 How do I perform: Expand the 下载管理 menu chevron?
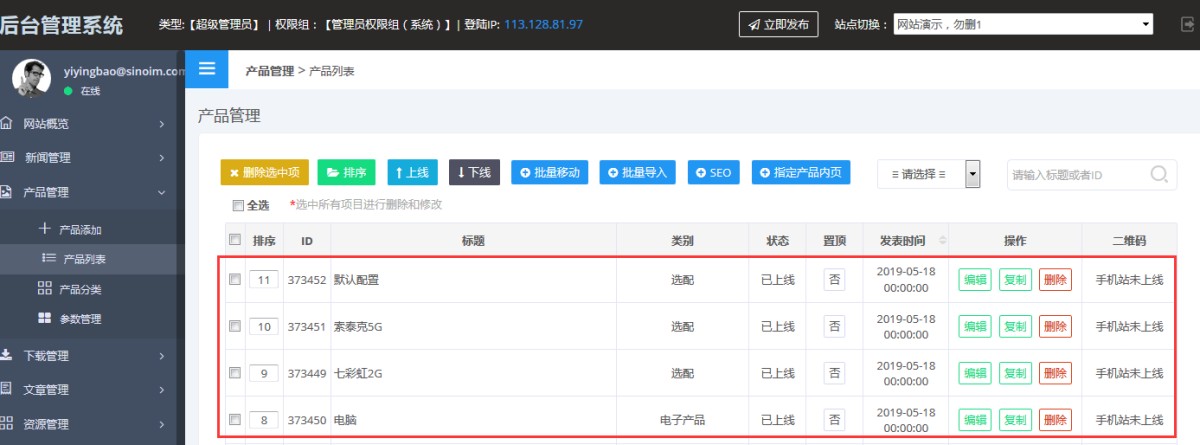tap(161, 356)
